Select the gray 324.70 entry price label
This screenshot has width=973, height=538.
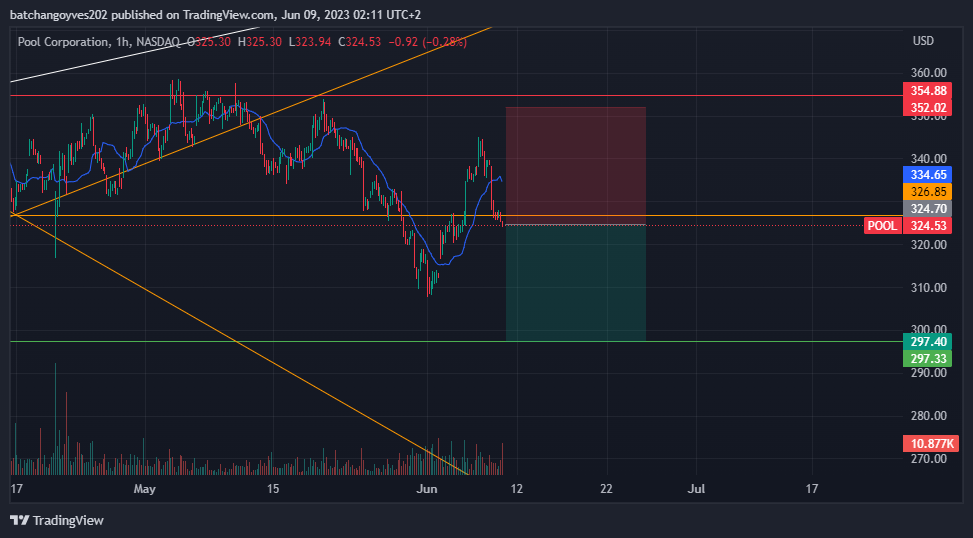[928, 209]
